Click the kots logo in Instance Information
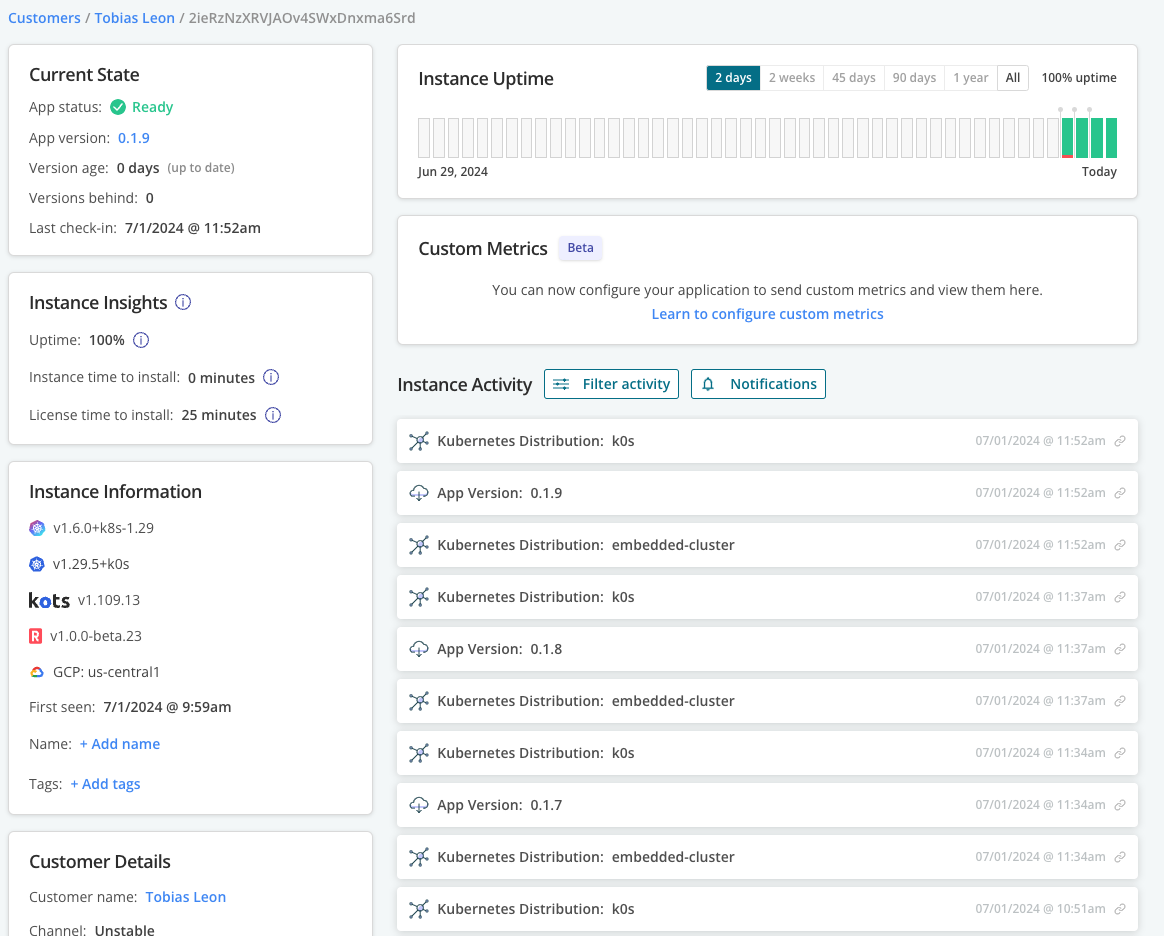The width and height of the screenshot is (1164, 936). [x=49, y=600]
